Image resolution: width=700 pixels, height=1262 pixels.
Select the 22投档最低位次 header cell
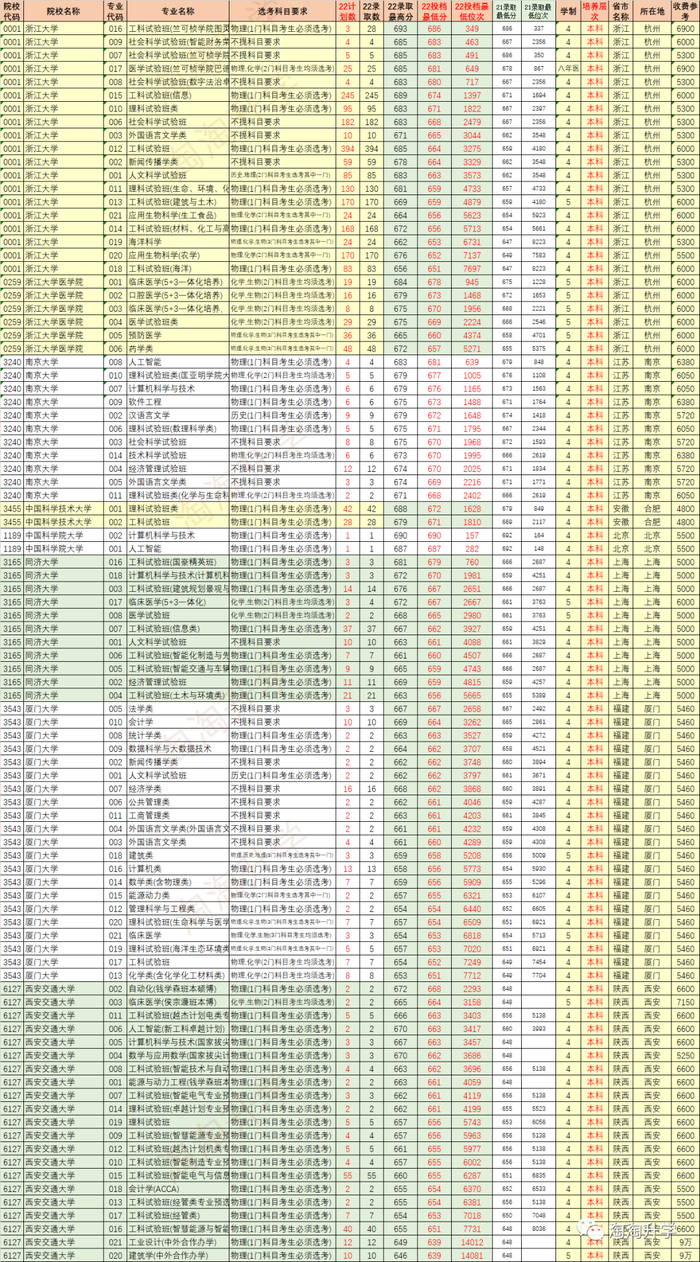point(472,12)
